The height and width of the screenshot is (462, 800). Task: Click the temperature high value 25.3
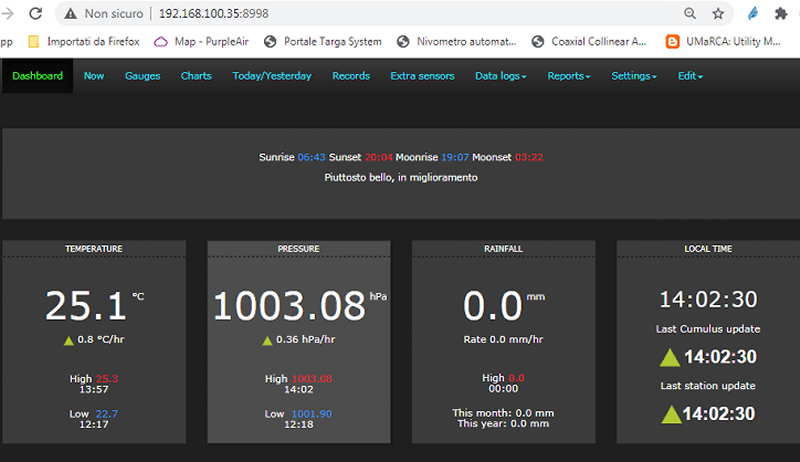(x=107, y=379)
